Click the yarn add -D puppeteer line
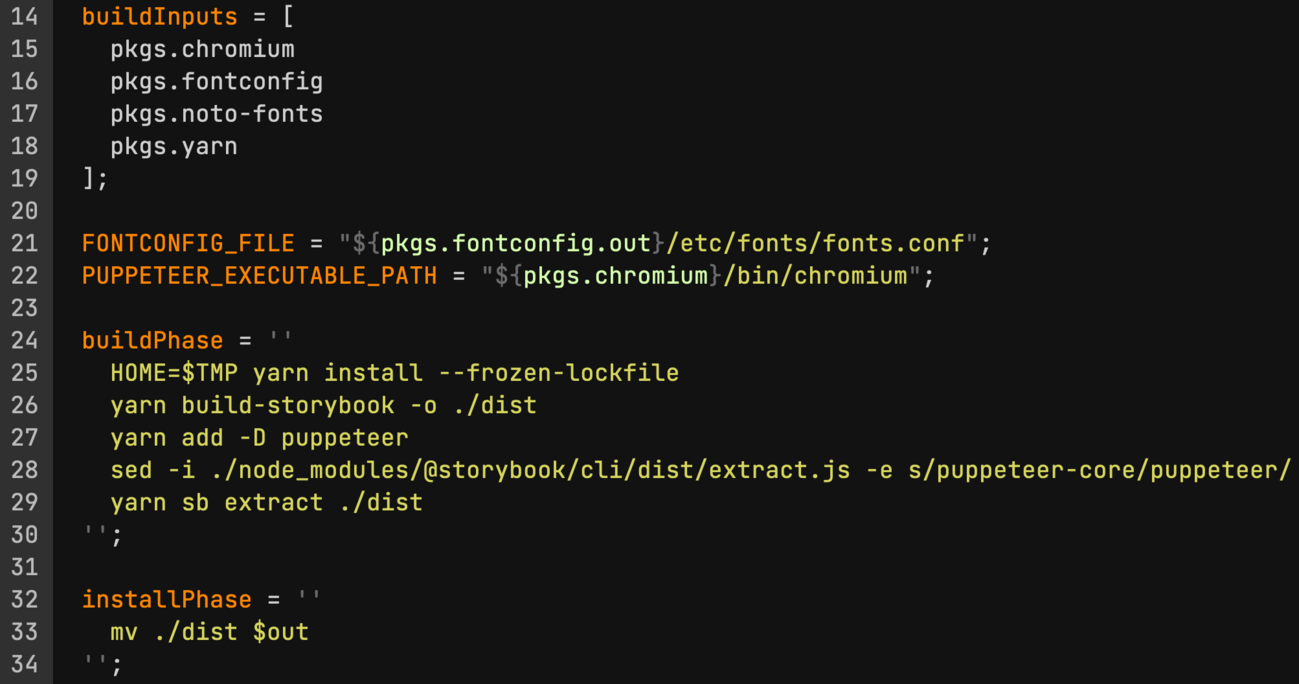 [x=259, y=437]
